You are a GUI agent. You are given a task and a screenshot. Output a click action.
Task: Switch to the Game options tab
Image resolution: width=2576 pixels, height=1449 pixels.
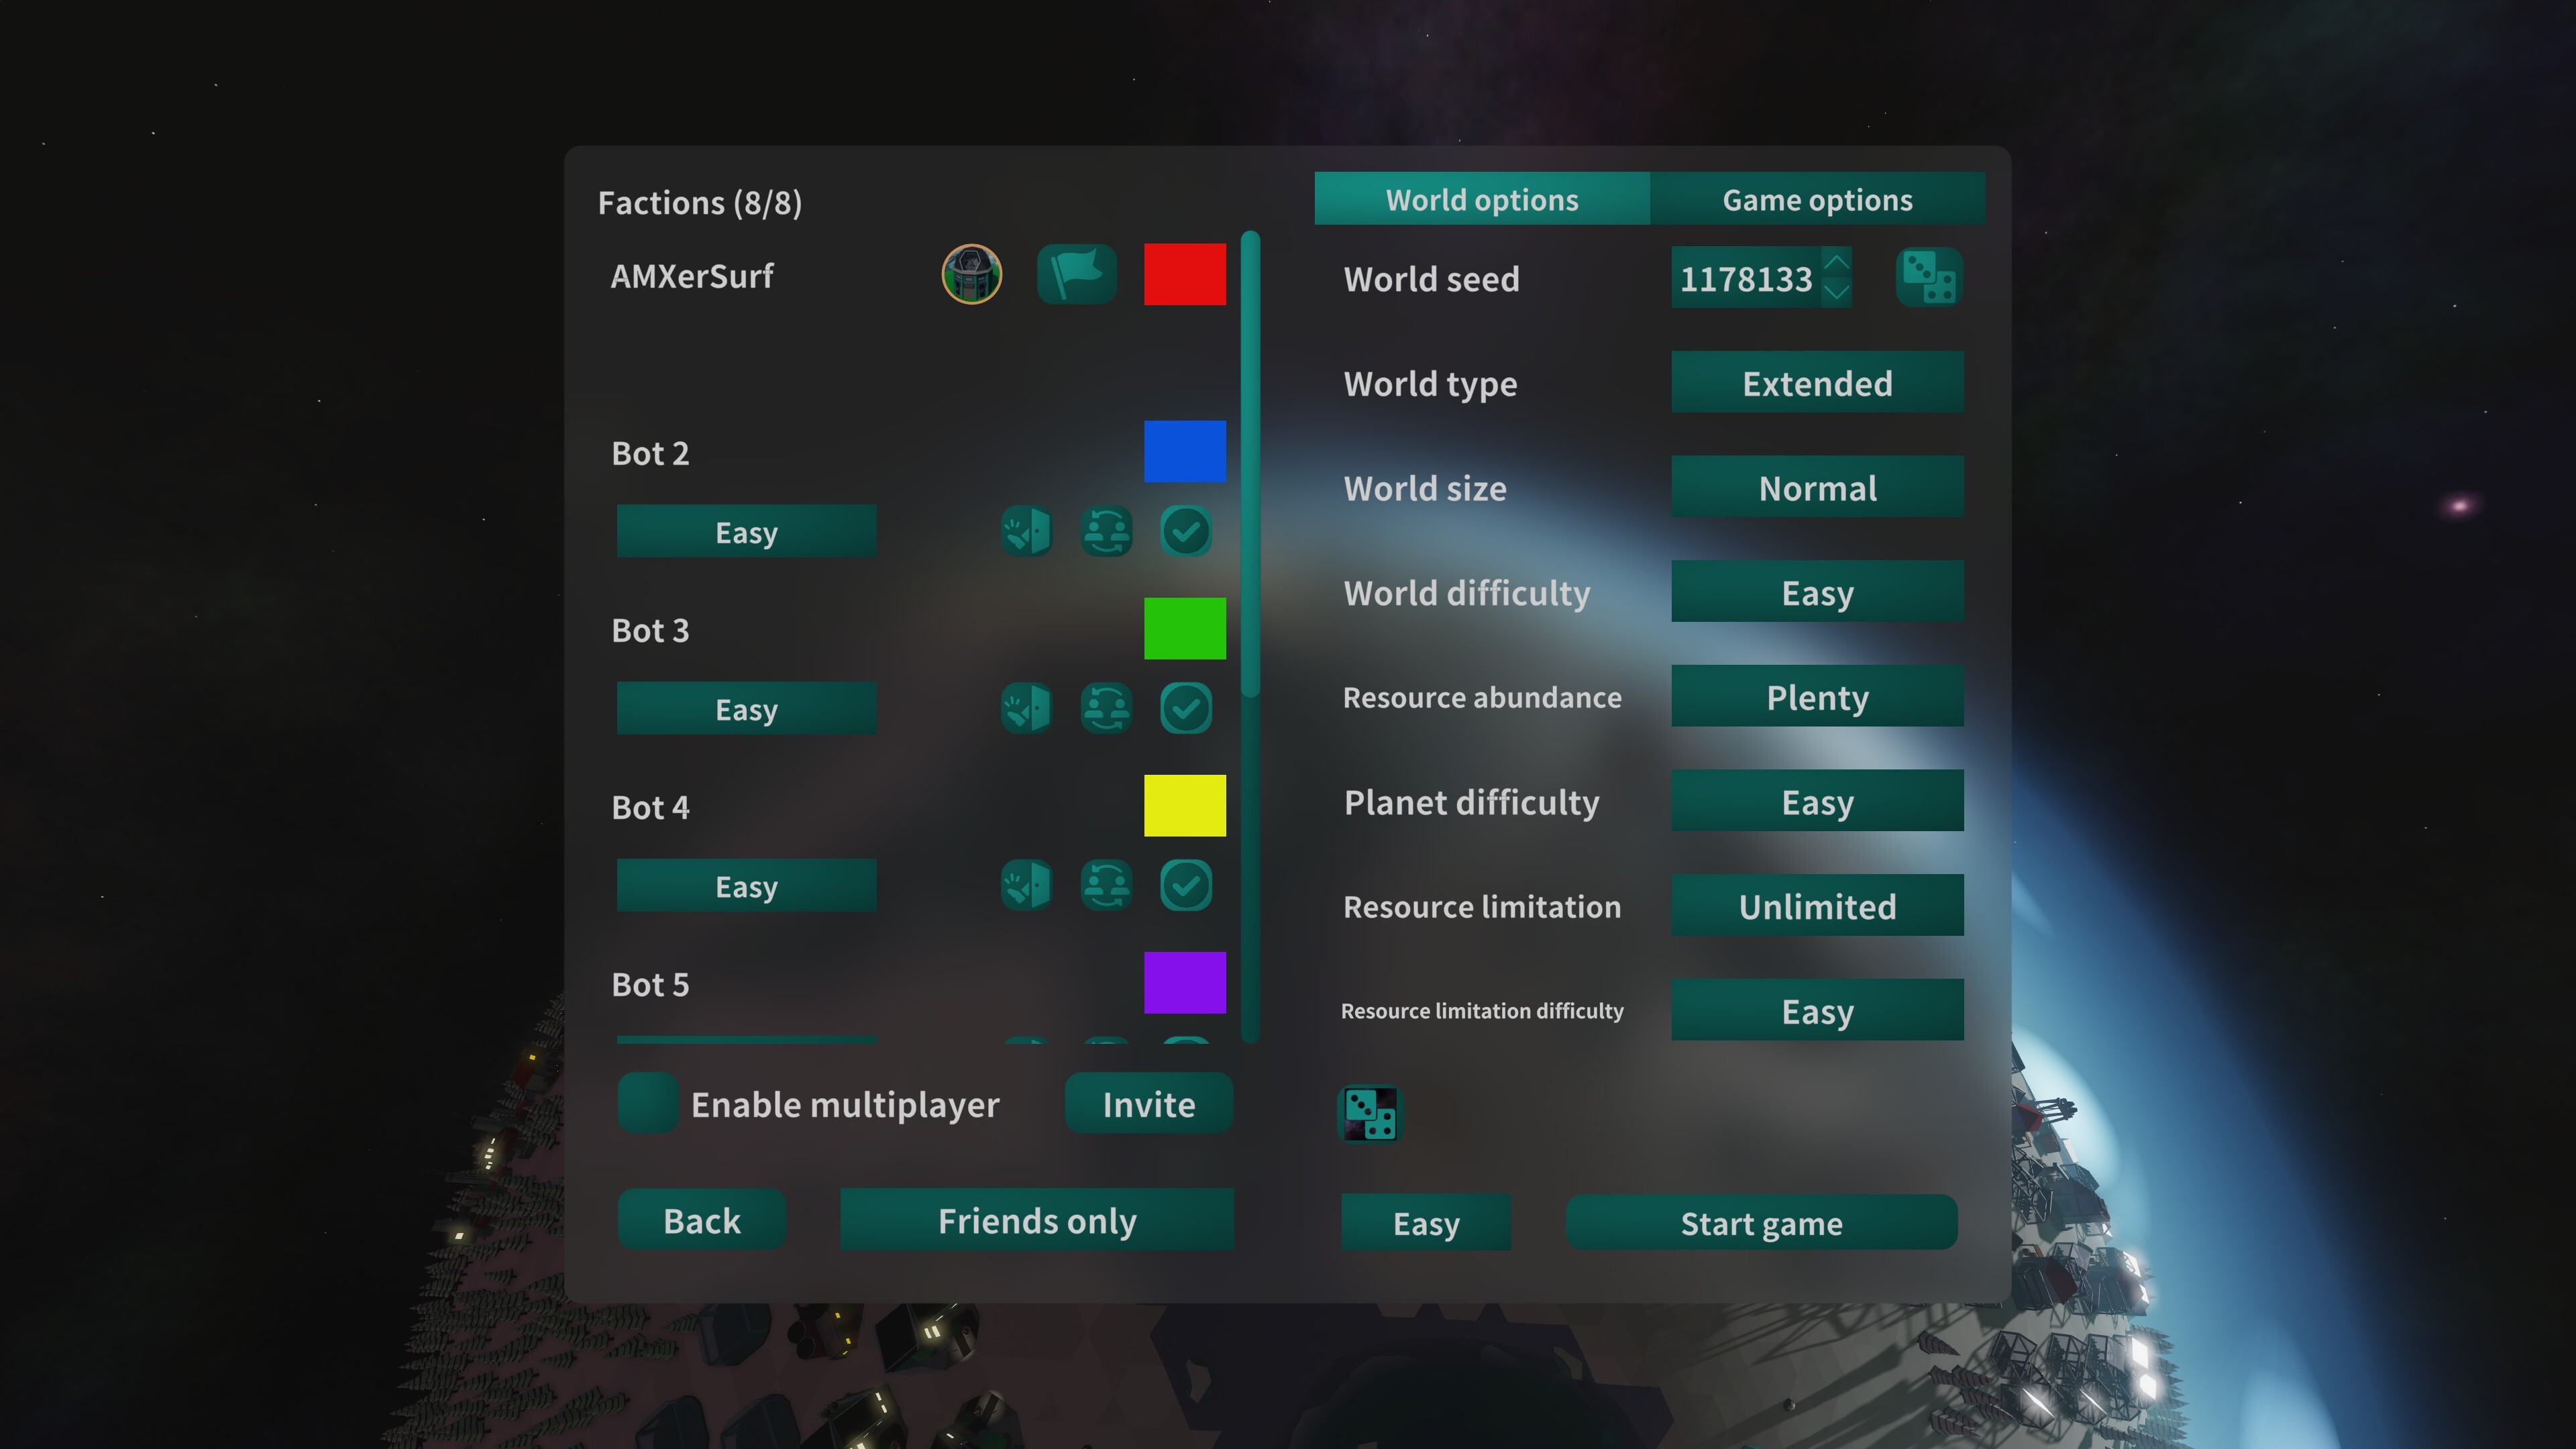click(1817, 199)
